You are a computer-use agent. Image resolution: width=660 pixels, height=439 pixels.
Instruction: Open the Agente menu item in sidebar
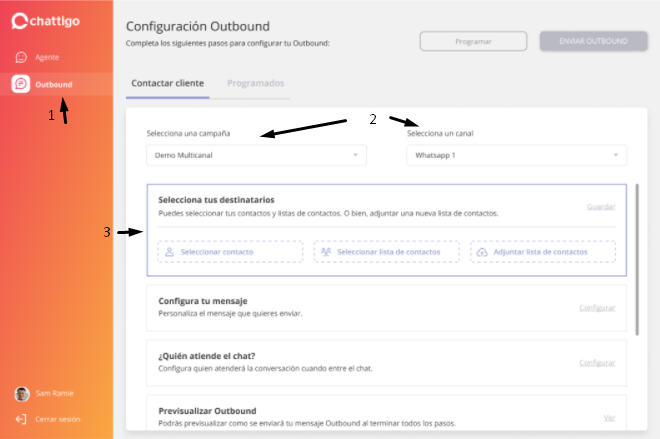pyautogui.click(x=47, y=57)
